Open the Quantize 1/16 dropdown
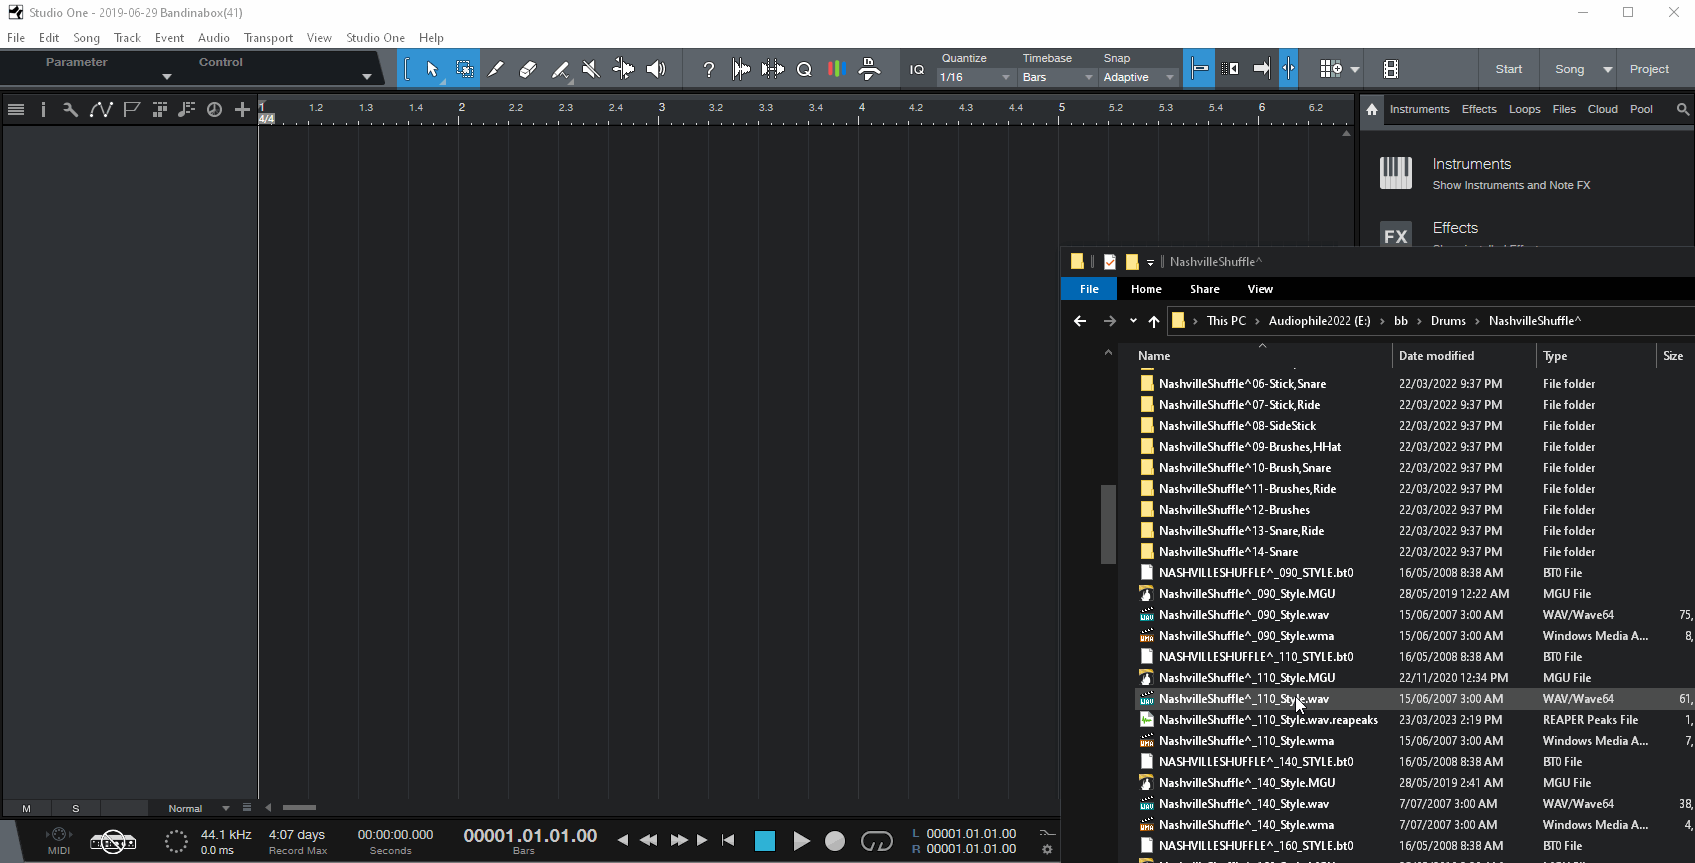Viewport: 1695px width, 863px height. 975,77
